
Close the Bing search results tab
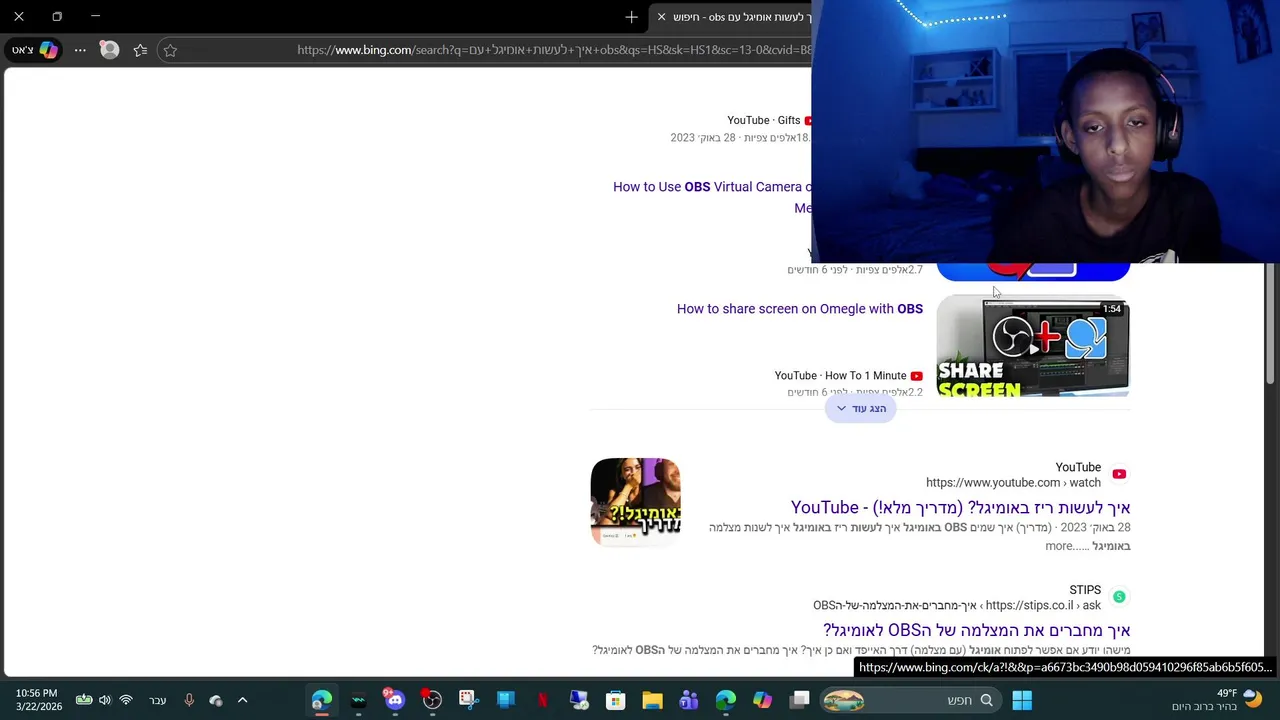tap(661, 17)
